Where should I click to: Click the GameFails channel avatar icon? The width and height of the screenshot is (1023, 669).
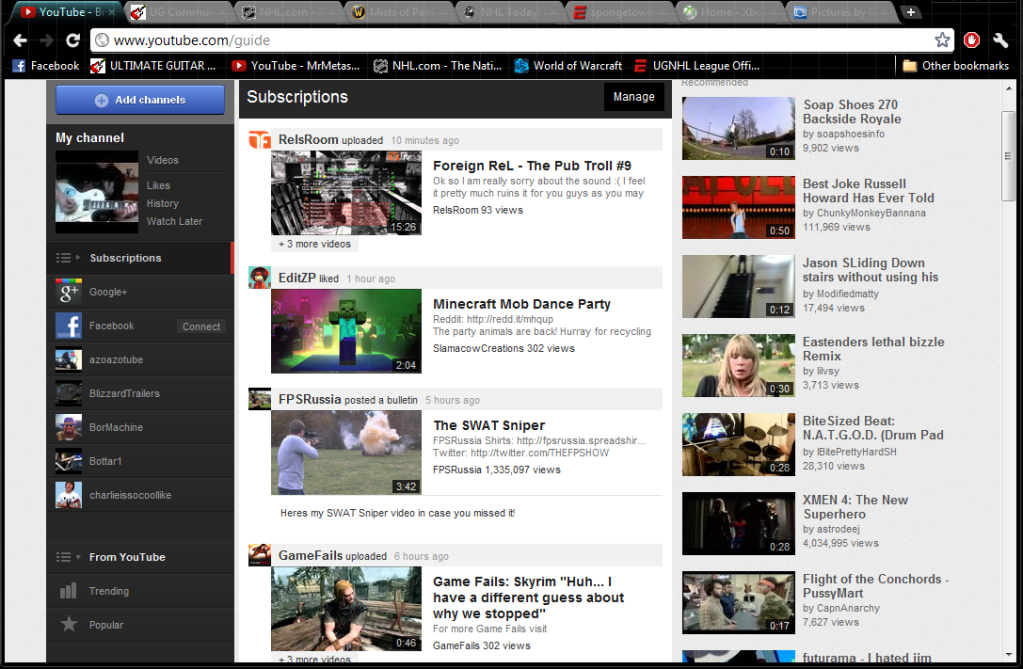(x=260, y=555)
